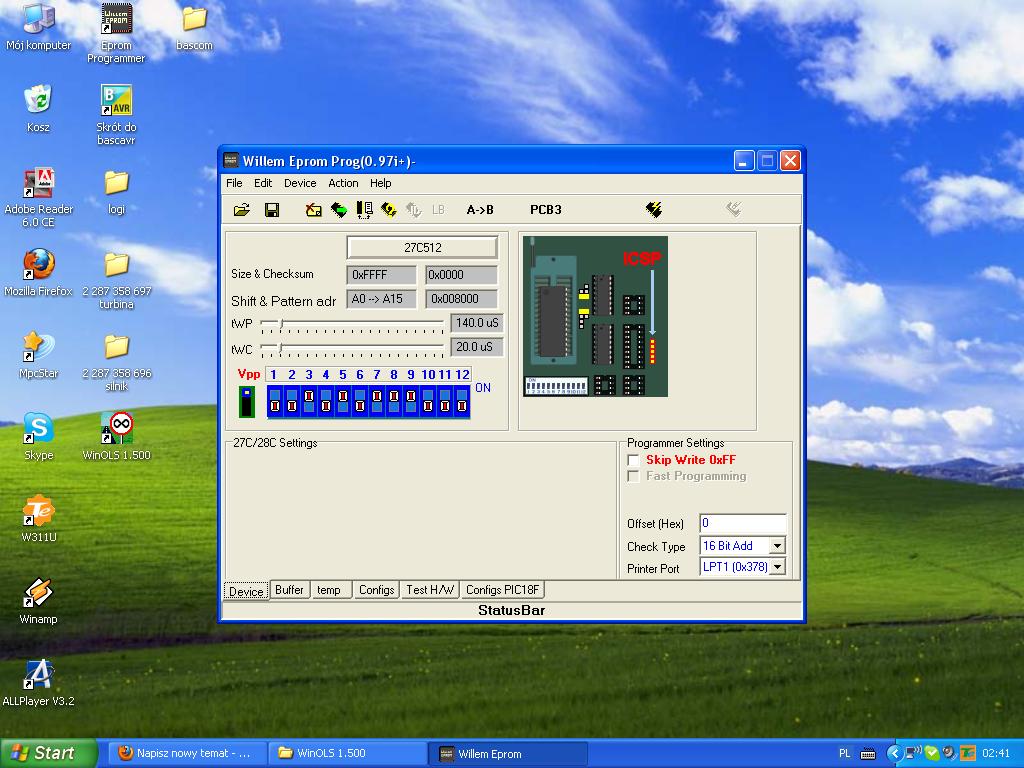Click the save floppy disk icon
Viewport: 1024px width, 768px height.
tap(271, 210)
